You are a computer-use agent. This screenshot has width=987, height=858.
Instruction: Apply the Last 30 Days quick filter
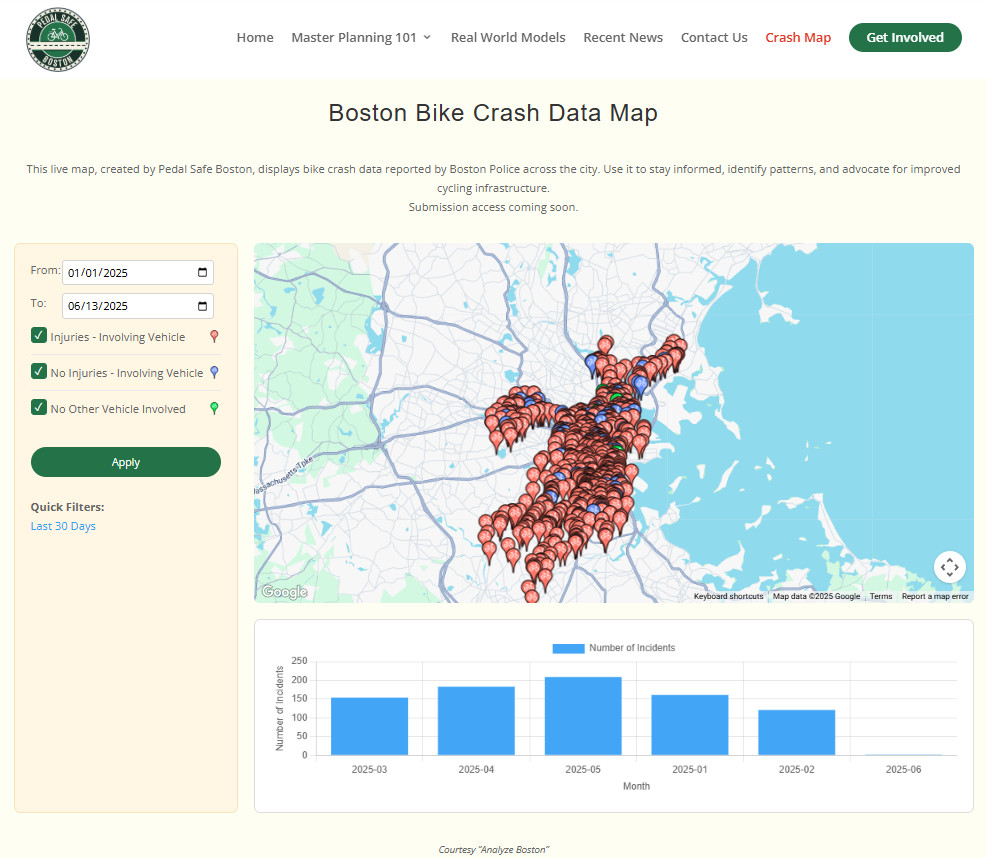click(63, 526)
